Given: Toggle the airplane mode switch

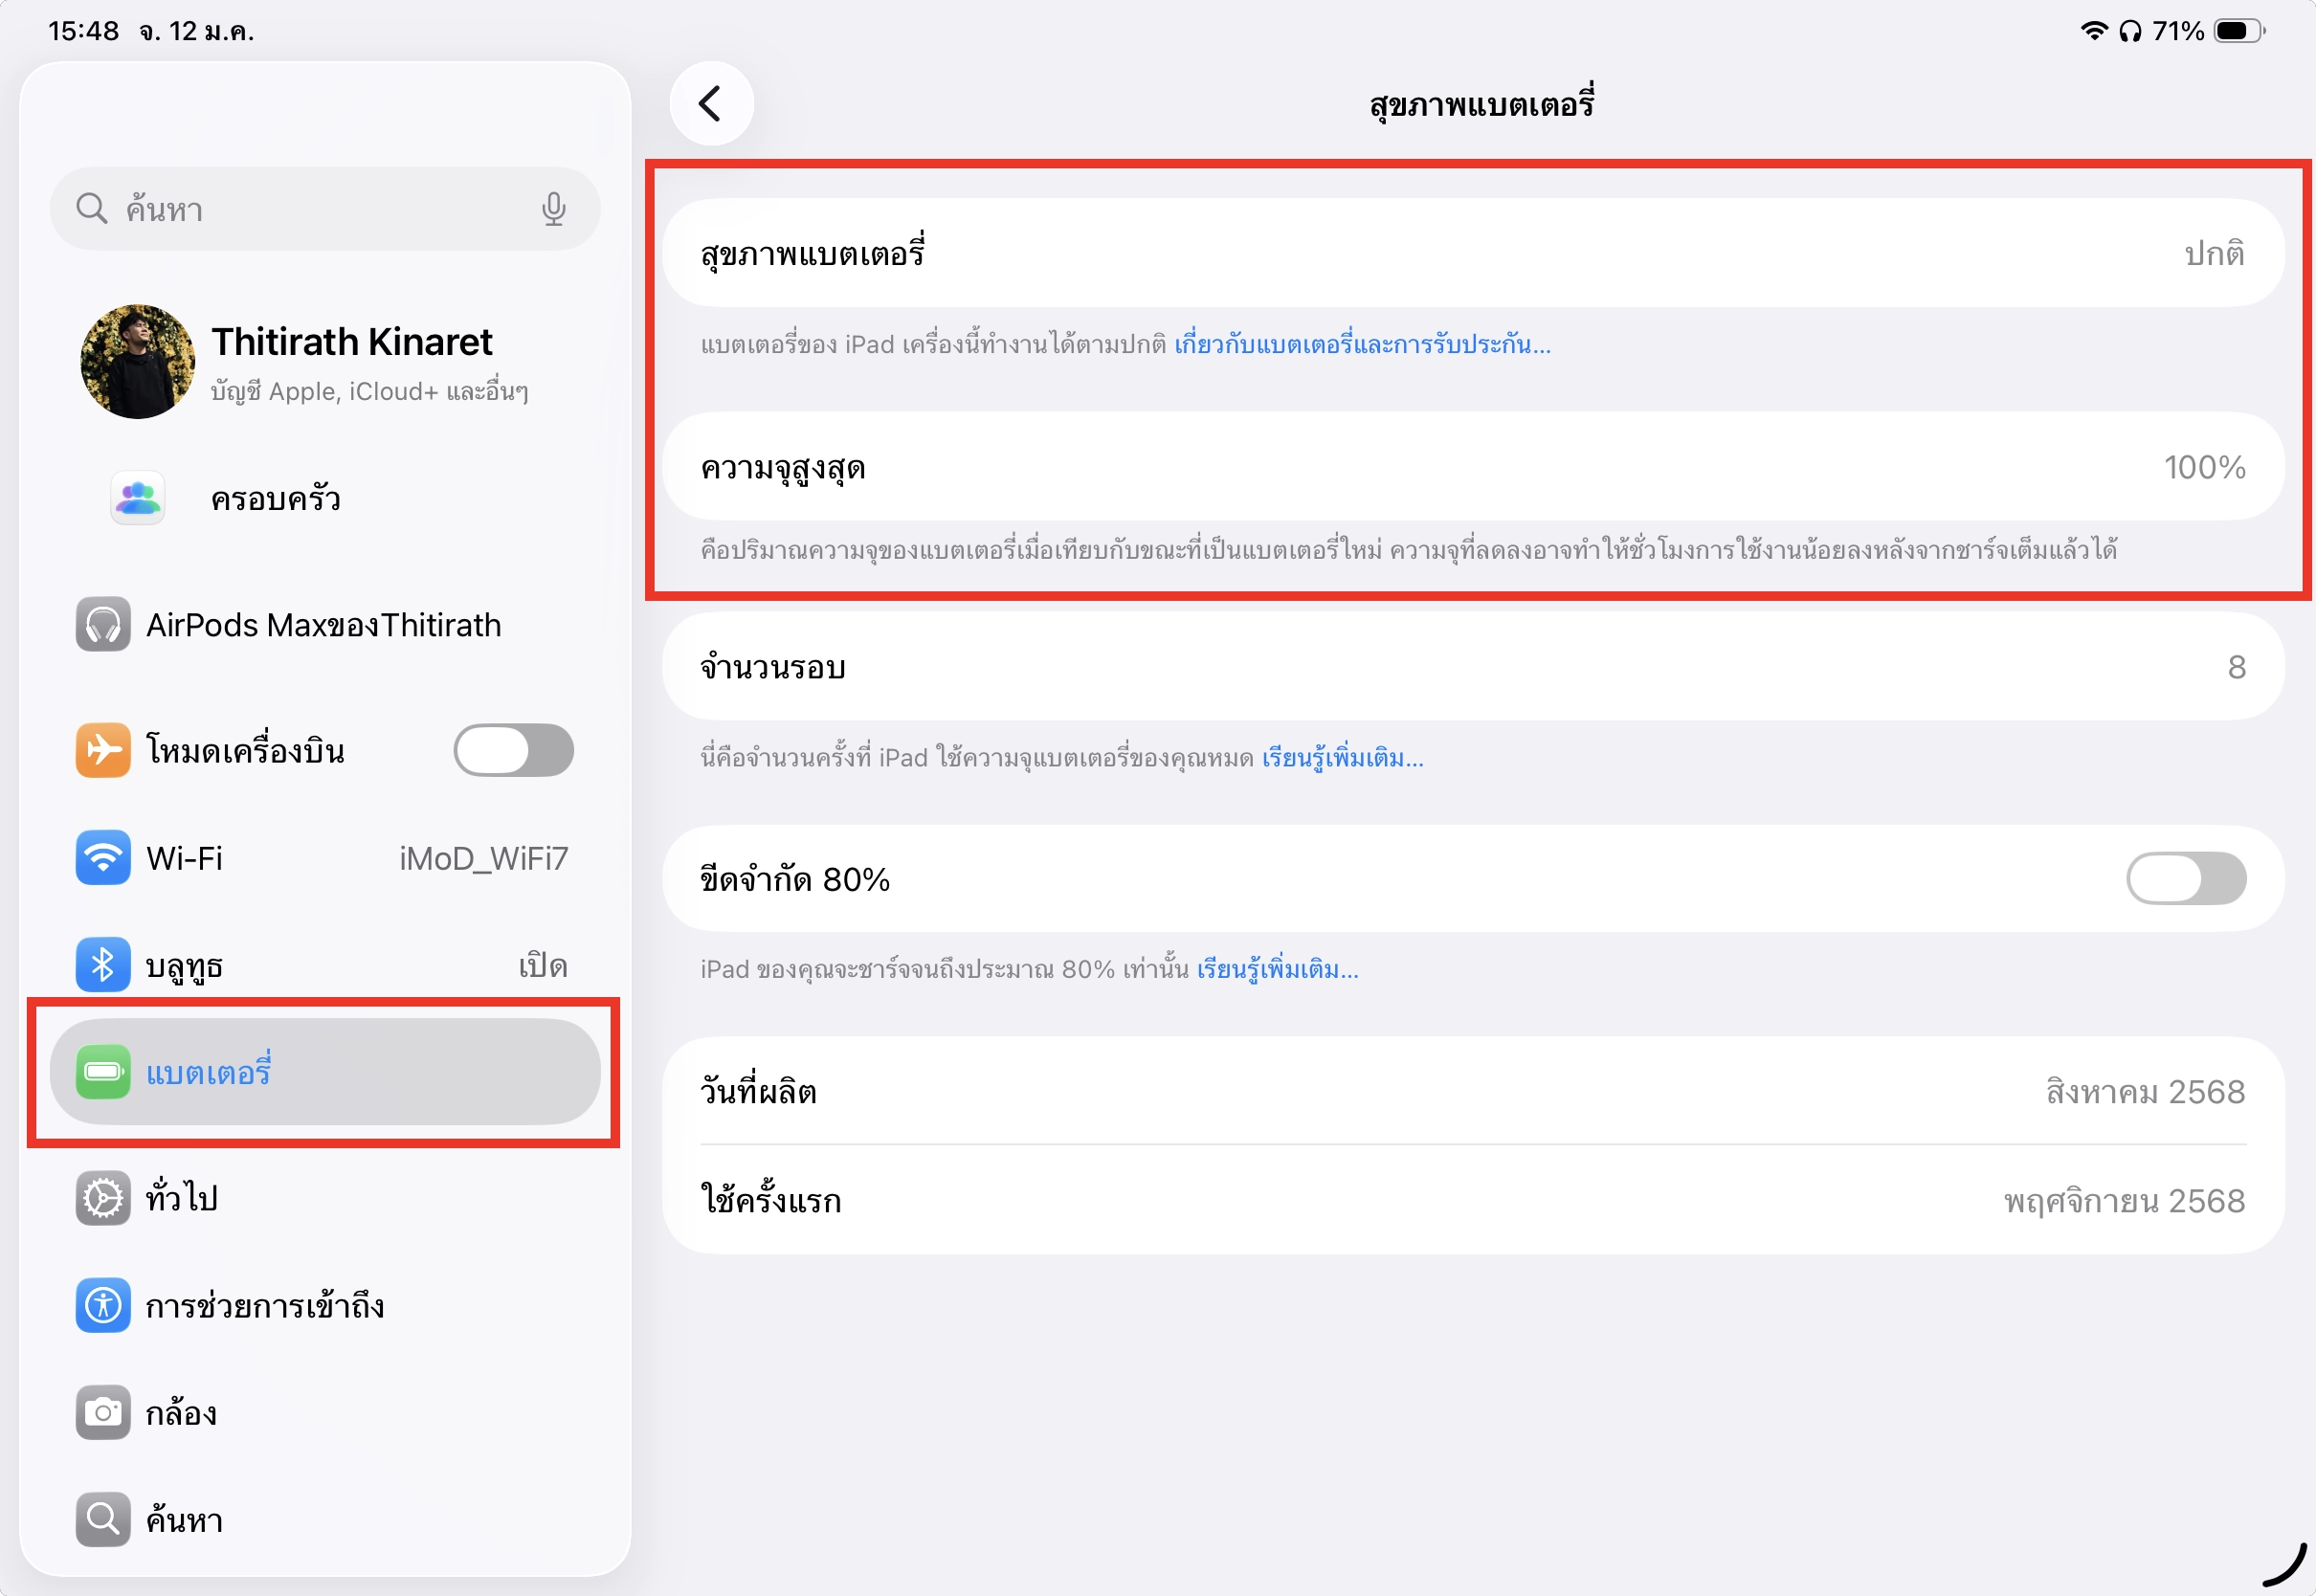Looking at the screenshot, I should 513,750.
